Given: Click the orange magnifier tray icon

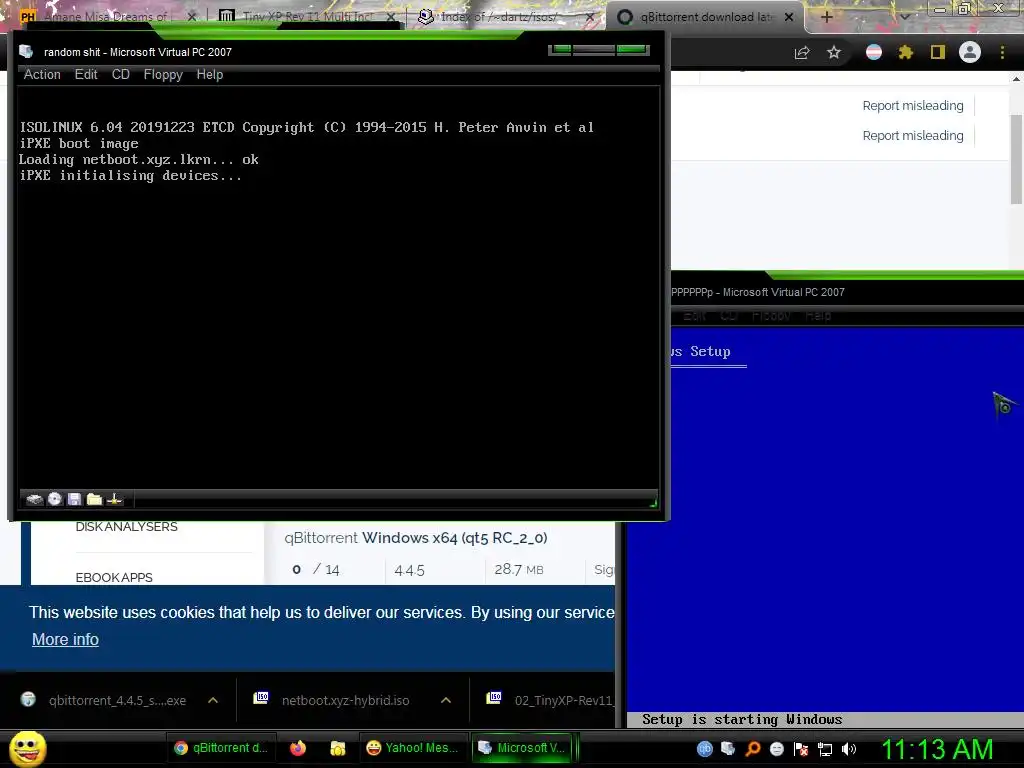Looking at the screenshot, I should (x=752, y=748).
